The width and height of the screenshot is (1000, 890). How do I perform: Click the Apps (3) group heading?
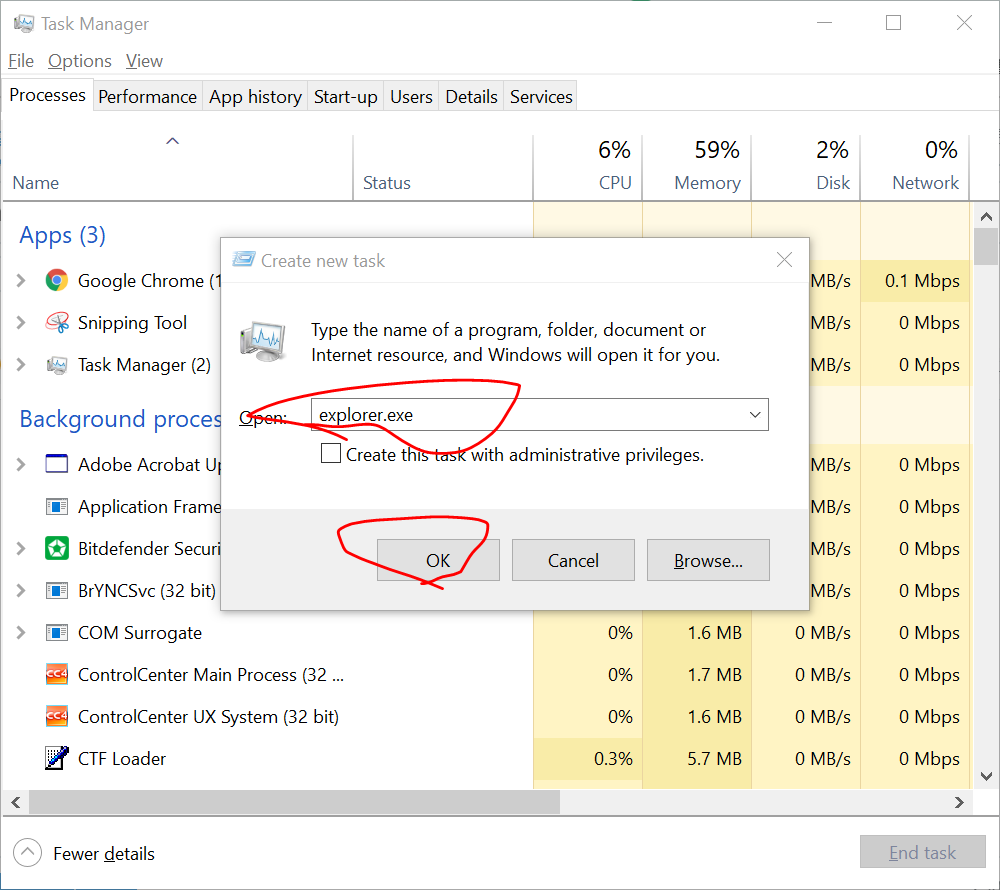(x=62, y=235)
